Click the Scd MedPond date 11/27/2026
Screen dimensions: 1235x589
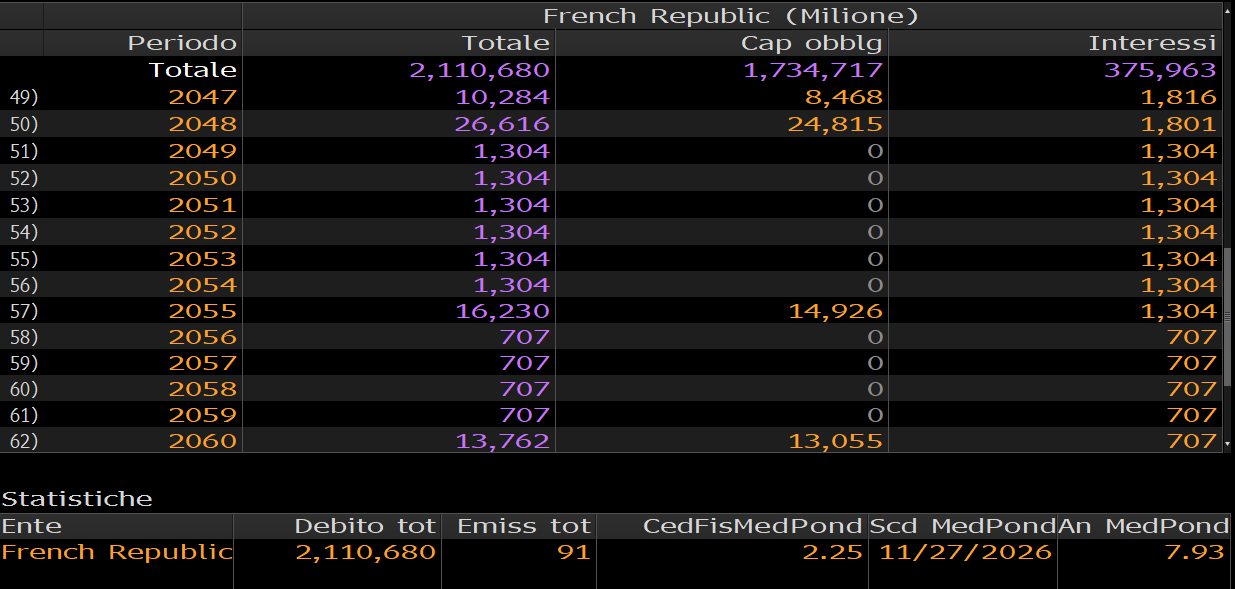pyautogui.click(x=966, y=552)
